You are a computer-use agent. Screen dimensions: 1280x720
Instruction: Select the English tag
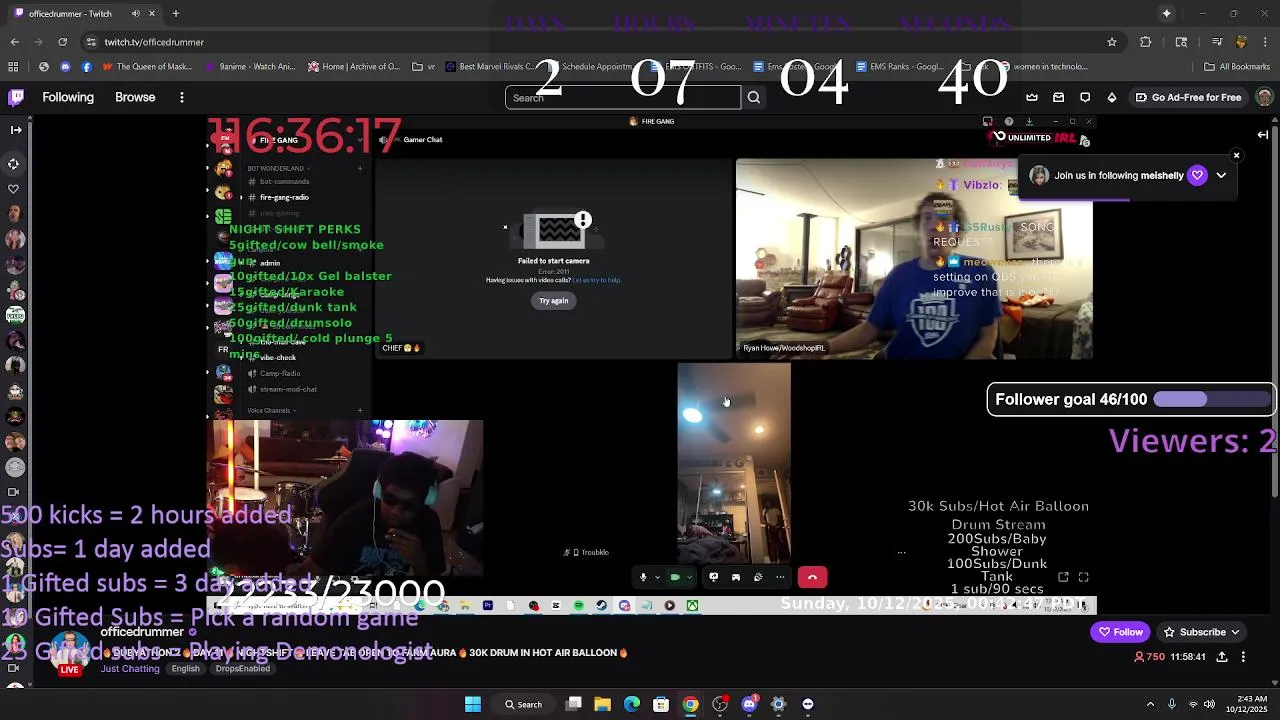185,668
